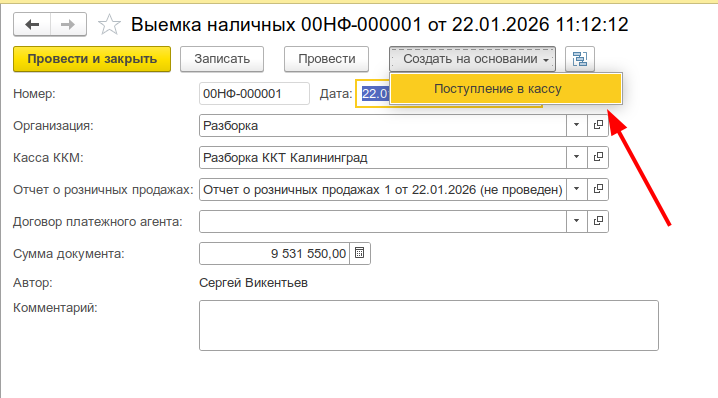The height and width of the screenshot is (398, 718).
Task: Go forward with the right arrow button
Action: (x=68, y=24)
